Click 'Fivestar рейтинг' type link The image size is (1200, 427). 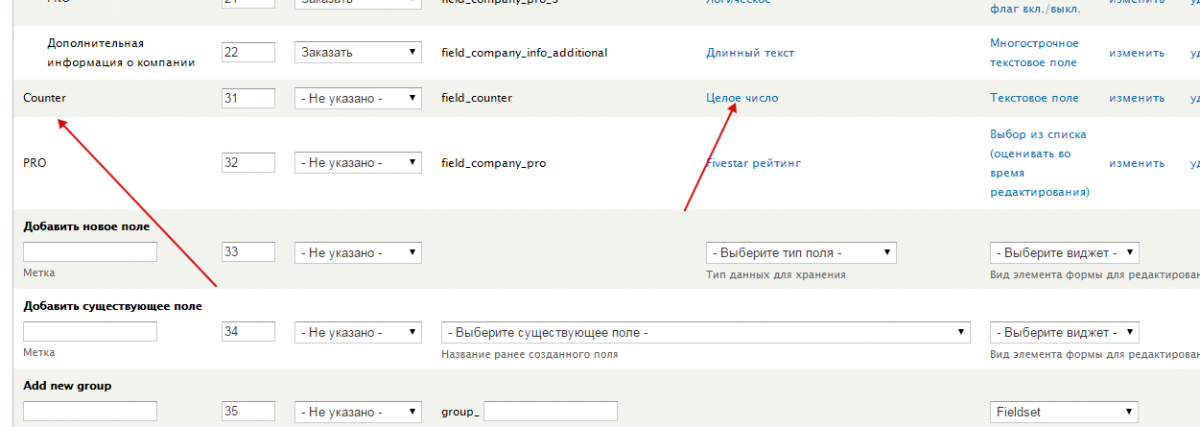tap(753, 163)
